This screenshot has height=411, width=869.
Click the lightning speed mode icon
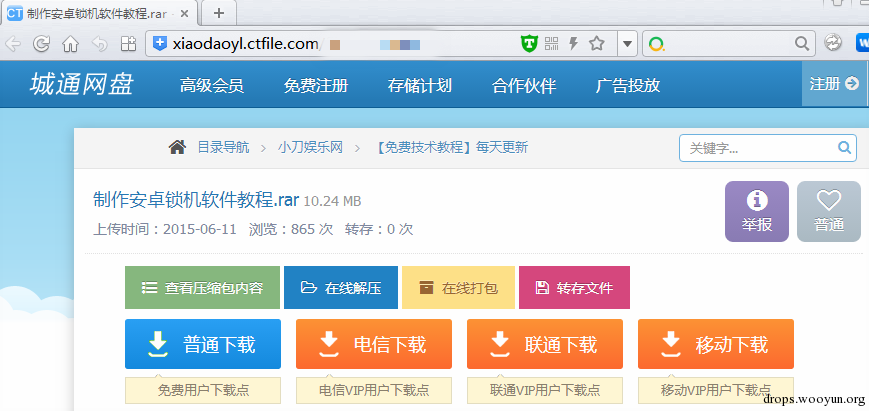click(x=574, y=43)
